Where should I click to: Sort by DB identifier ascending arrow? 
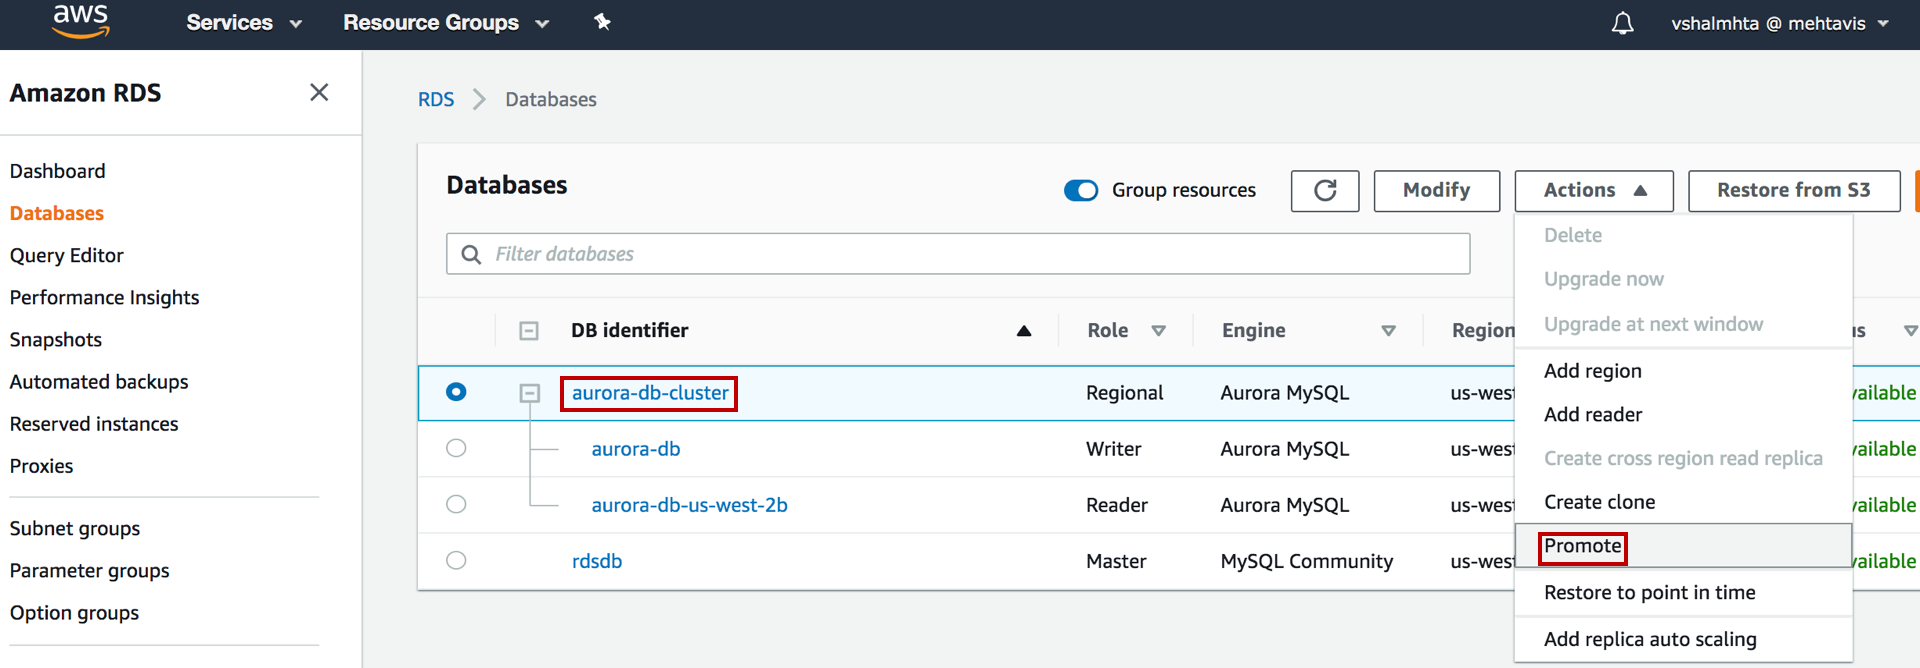point(1024,331)
